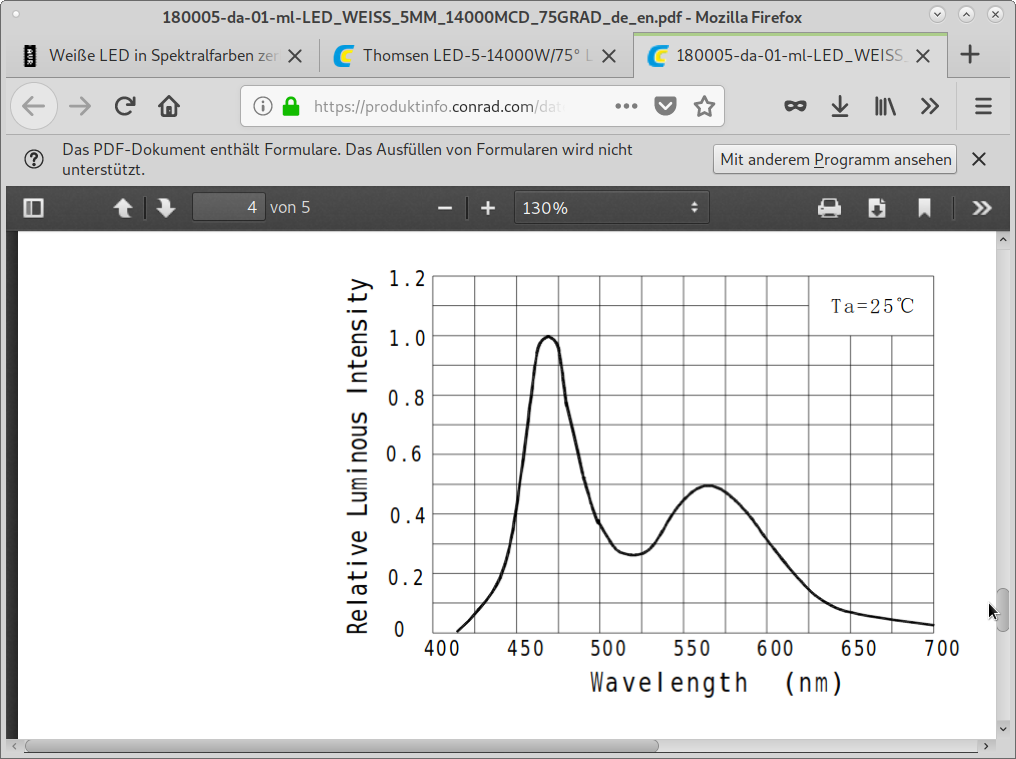
Task: Print the PDF document
Action: point(829,208)
